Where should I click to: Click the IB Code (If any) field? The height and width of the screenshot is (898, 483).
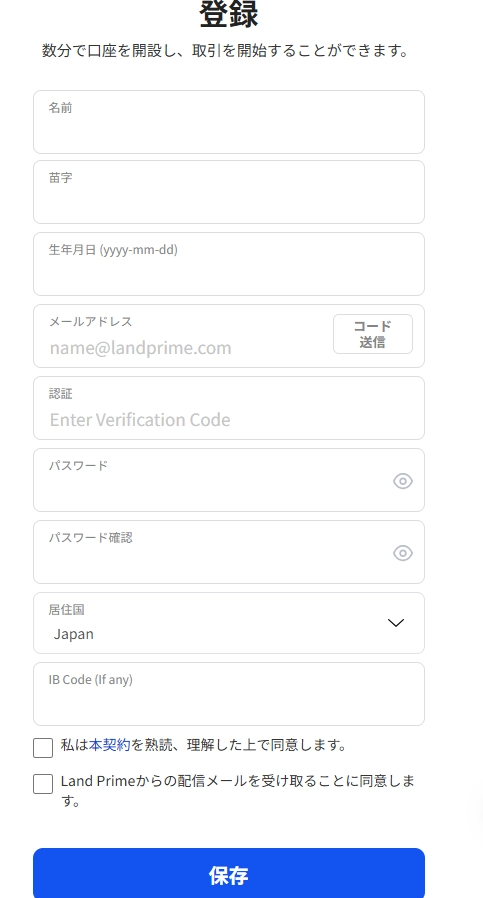click(229, 694)
